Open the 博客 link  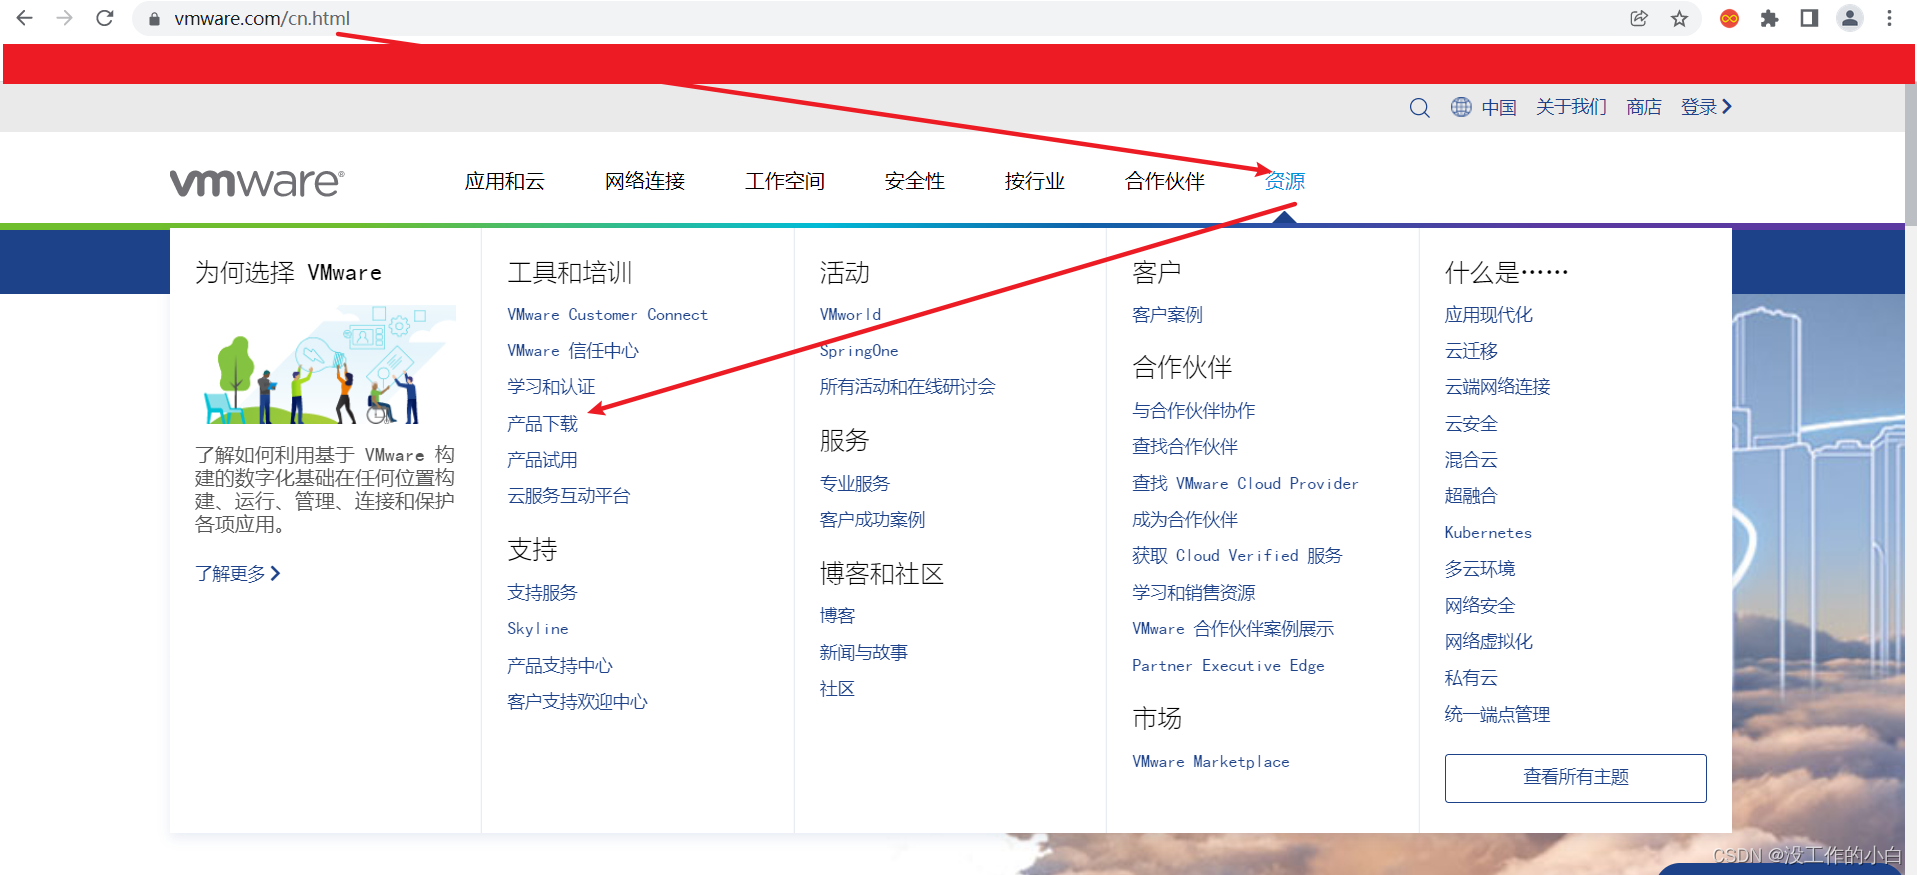point(838,616)
